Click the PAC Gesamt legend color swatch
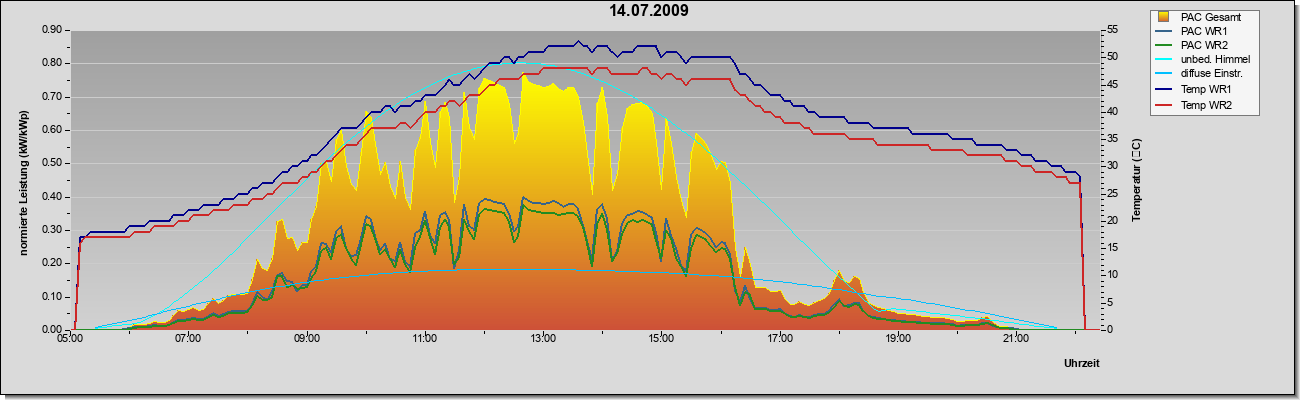Screen dimensions: 1300x400 1164,17
